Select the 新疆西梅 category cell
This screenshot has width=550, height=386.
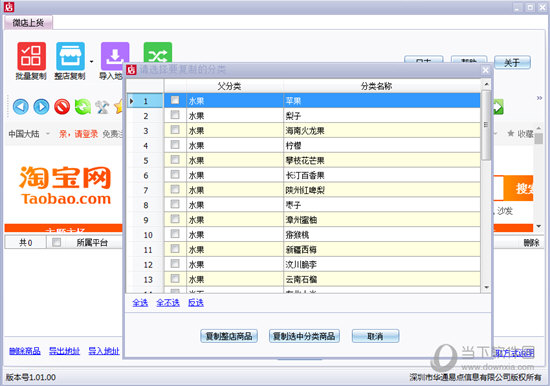click(382, 249)
